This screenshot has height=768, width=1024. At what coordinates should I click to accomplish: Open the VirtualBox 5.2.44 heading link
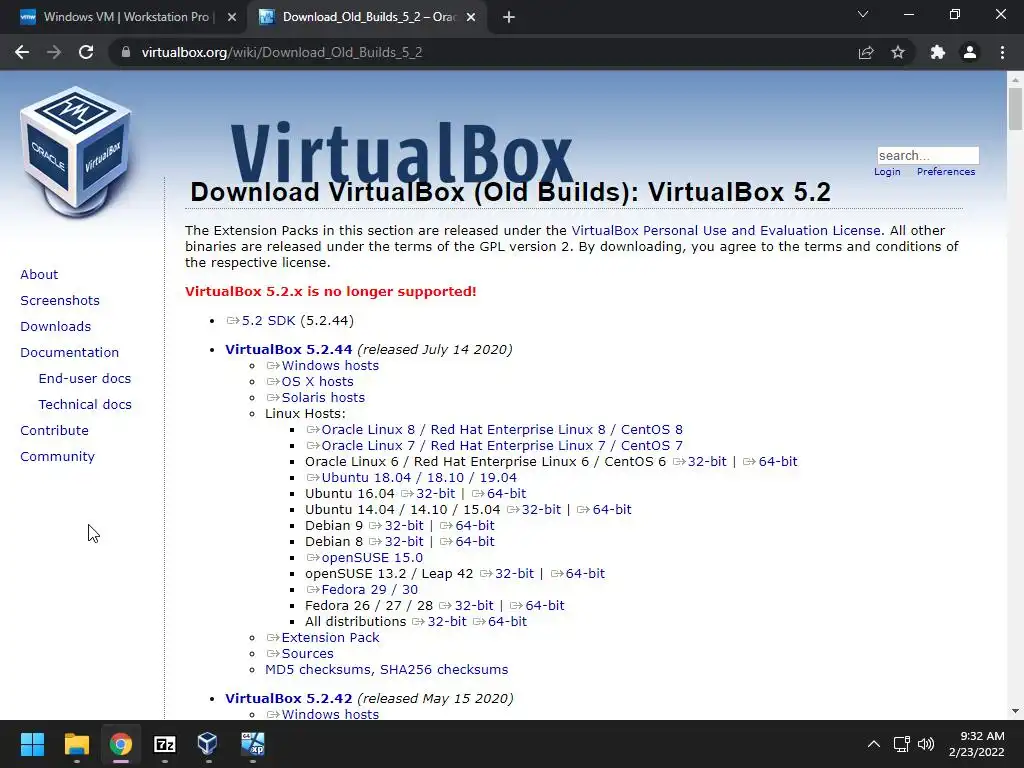(289, 349)
